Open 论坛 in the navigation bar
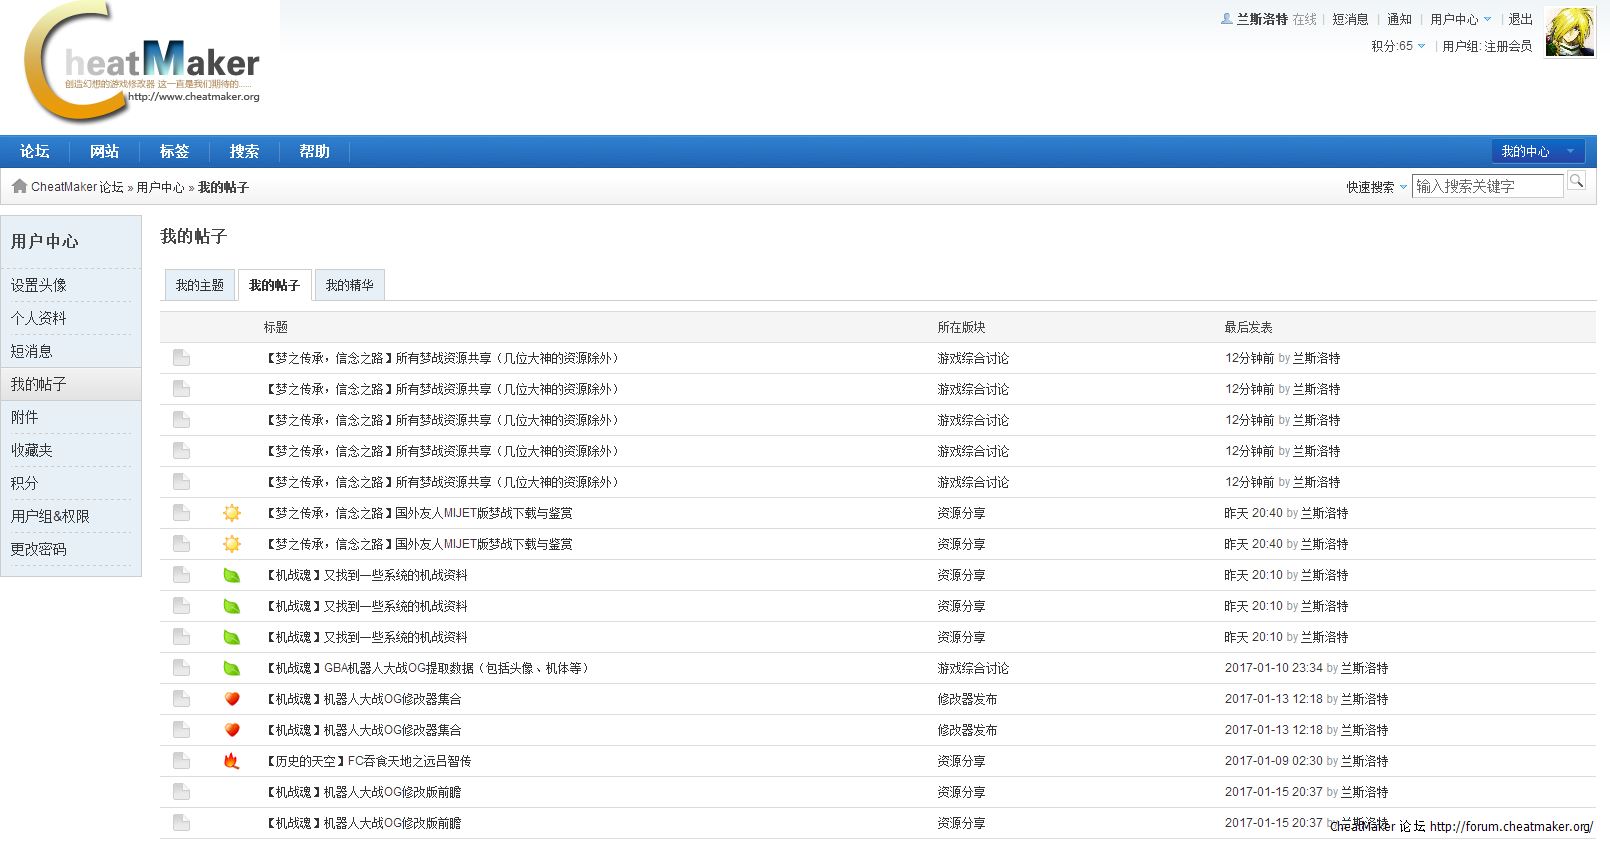The image size is (1610, 843). (35, 151)
